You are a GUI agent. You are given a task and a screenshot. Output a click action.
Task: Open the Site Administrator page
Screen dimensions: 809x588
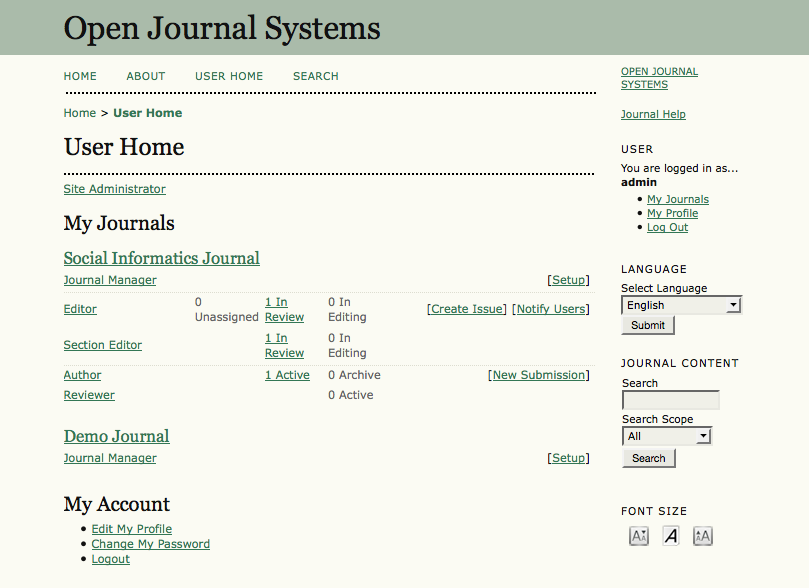pyautogui.click(x=114, y=188)
